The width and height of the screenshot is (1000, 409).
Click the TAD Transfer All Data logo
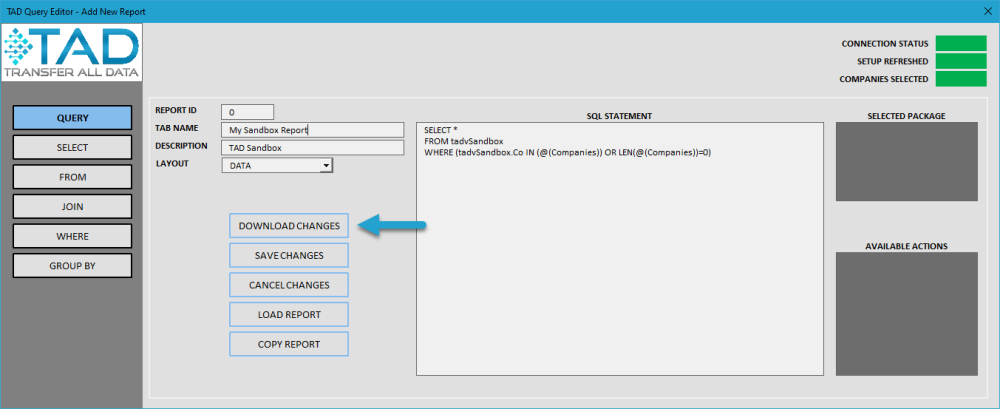pyautogui.click(x=71, y=54)
